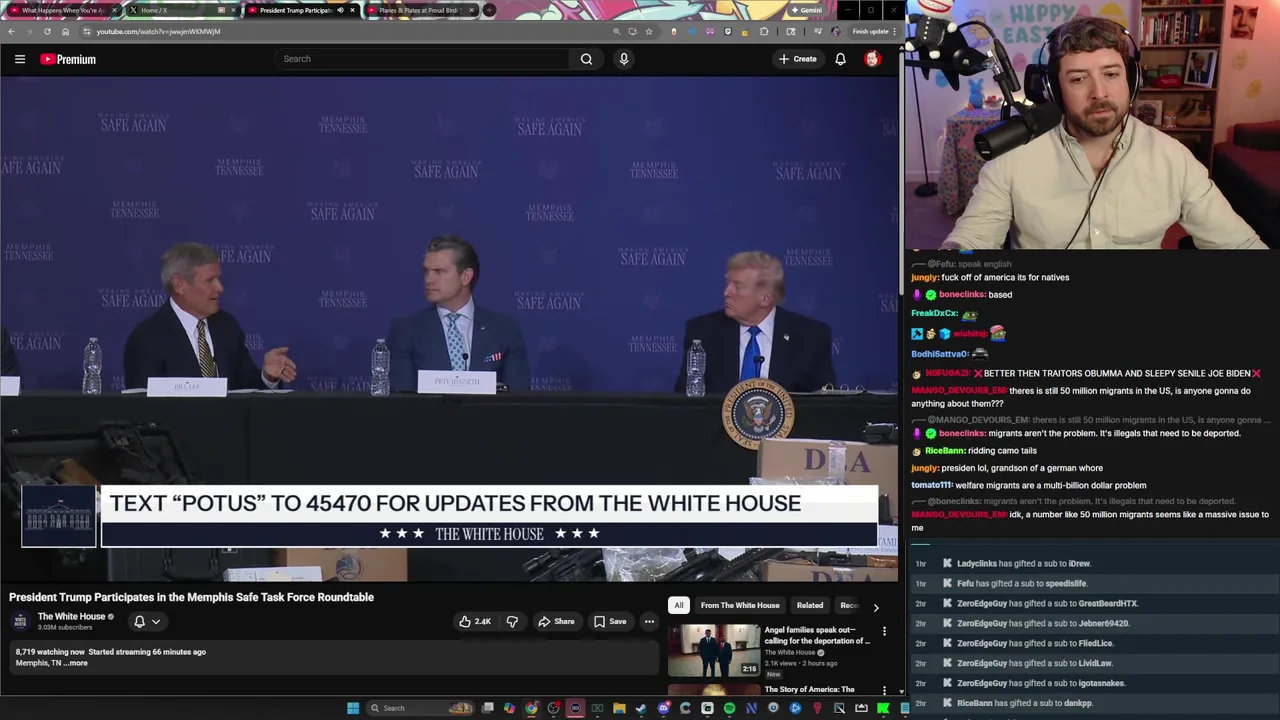Open Chrome from the taskbar
Image resolution: width=1280 pixels, height=720 pixels.
(x=531, y=708)
